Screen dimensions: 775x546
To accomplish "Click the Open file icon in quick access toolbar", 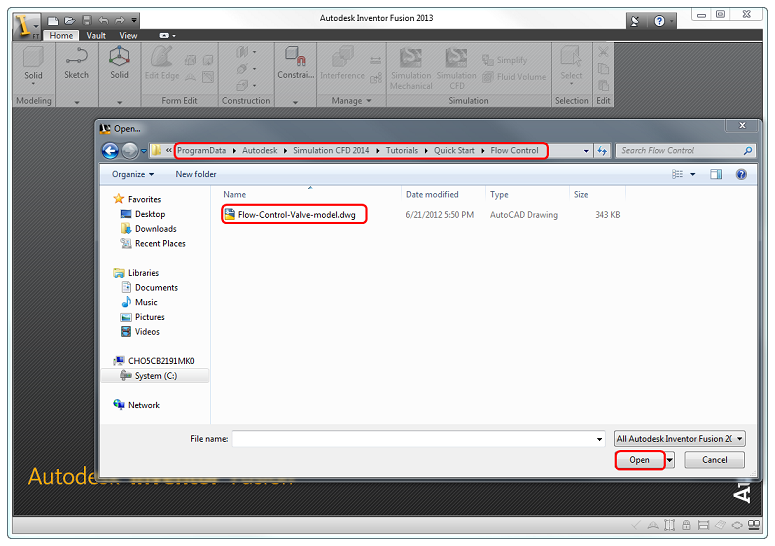I will point(70,20).
